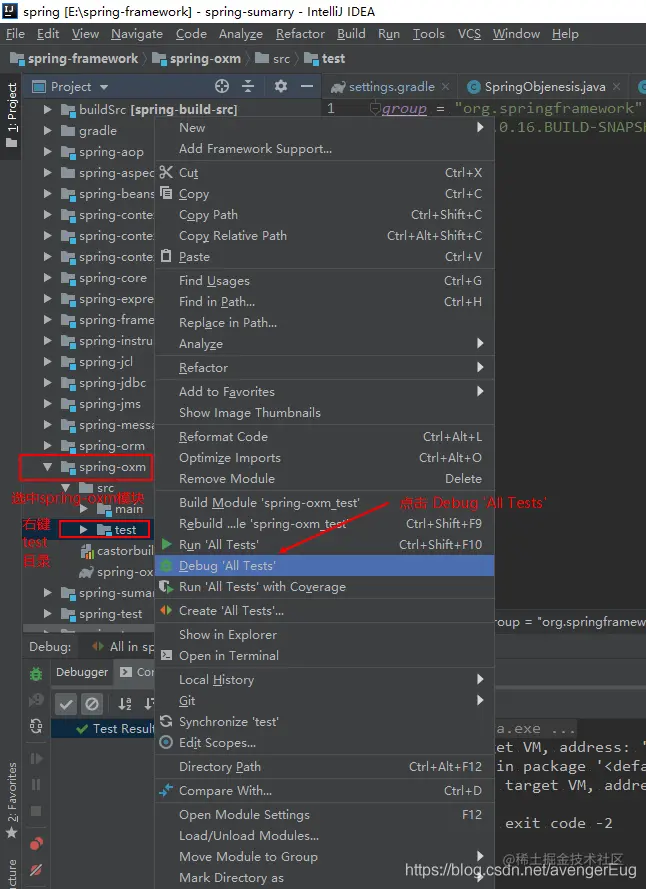Click the IntelliJ IDEA logo in title bar
The image size is (646, 889).
point(10,11)
